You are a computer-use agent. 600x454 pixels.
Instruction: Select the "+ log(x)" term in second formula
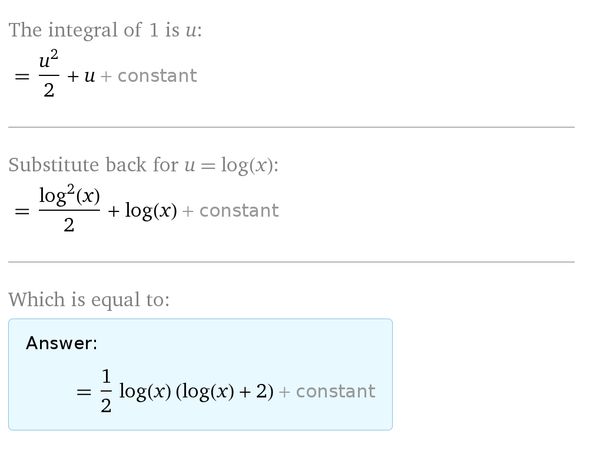click(150, 211)
